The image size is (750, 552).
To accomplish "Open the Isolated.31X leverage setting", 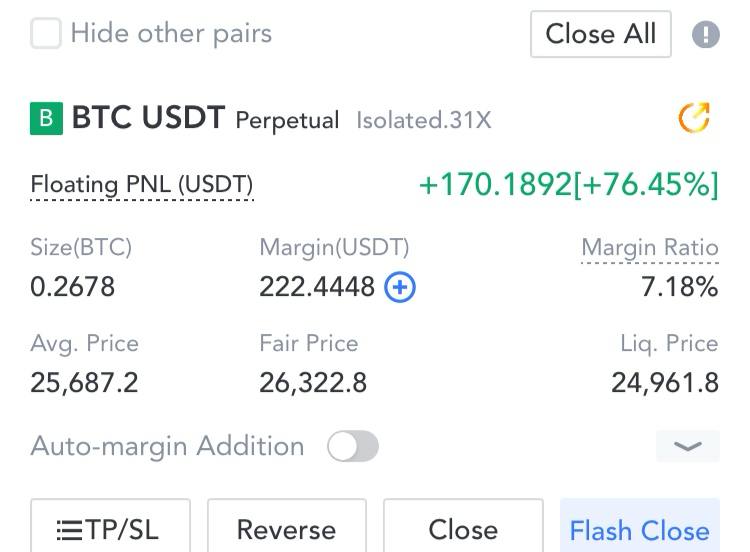I will (424, 120).
